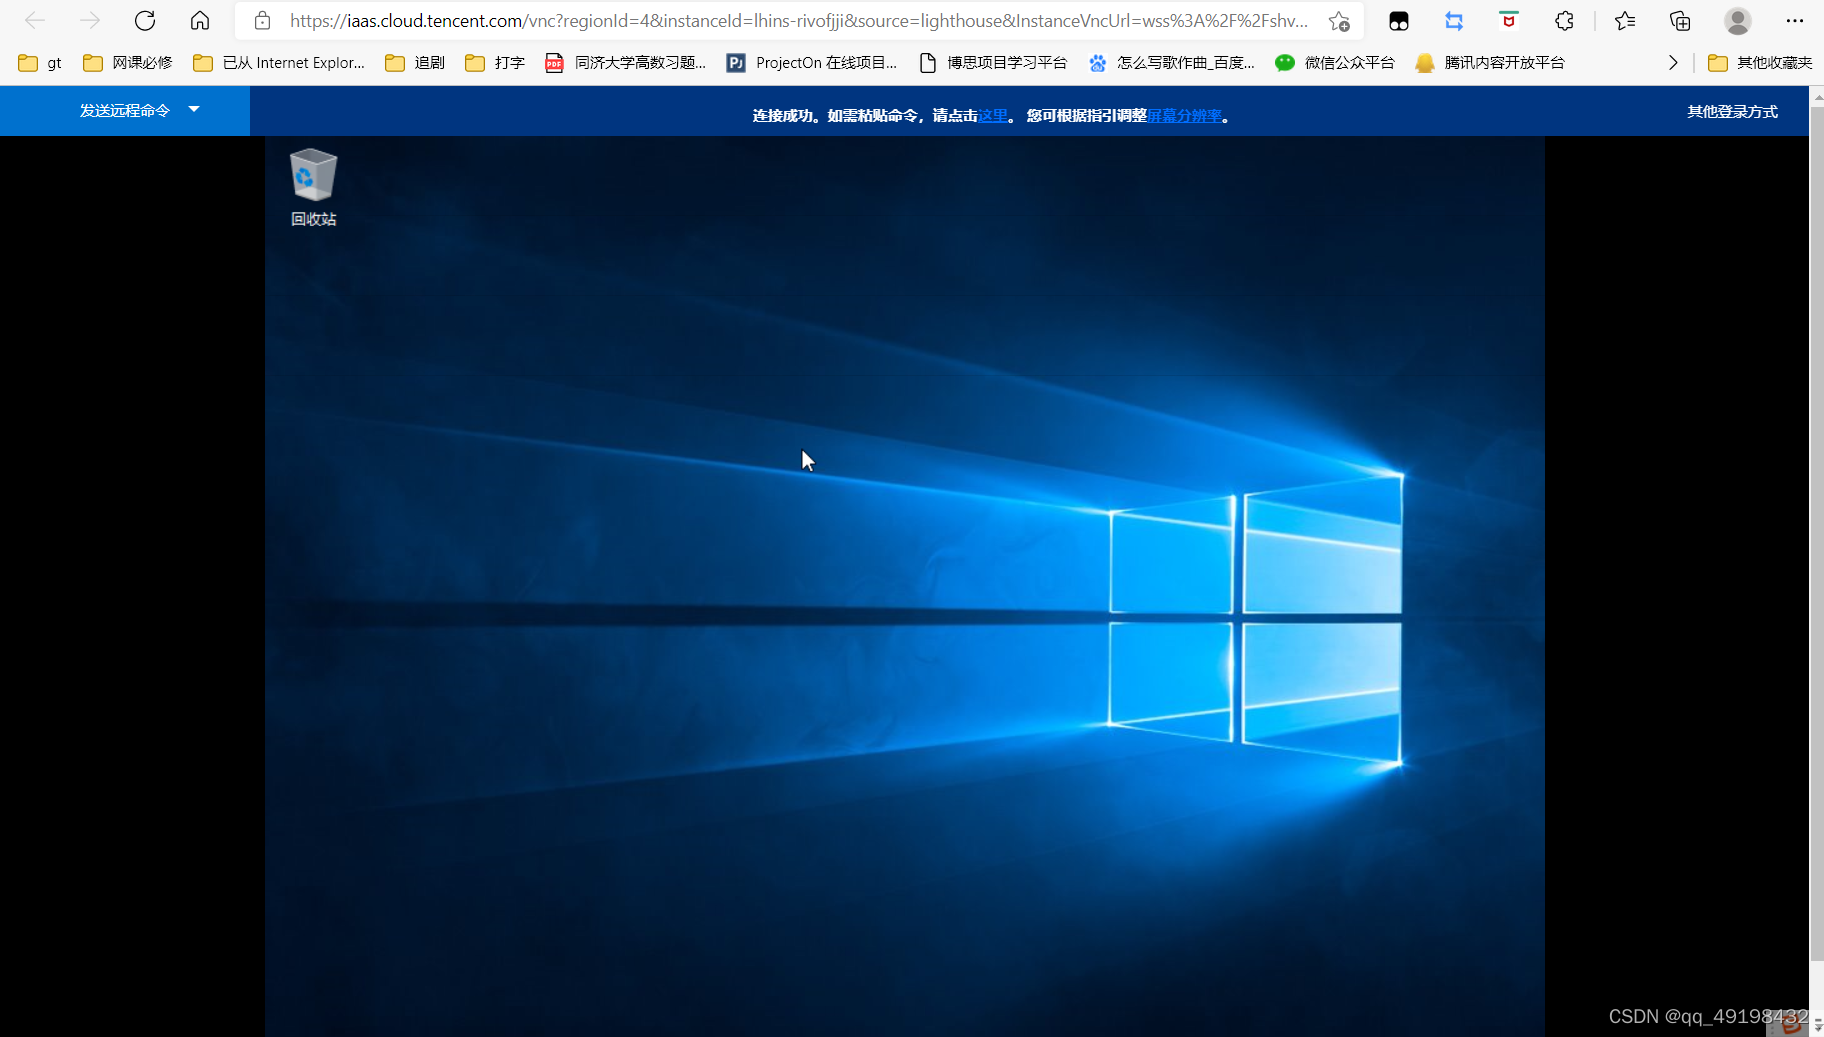Open the 同济大学高数习题 PDF bookmark
Viewport: 1824px width, 1037px height.
pyautogui.click(x=625, y=63)
